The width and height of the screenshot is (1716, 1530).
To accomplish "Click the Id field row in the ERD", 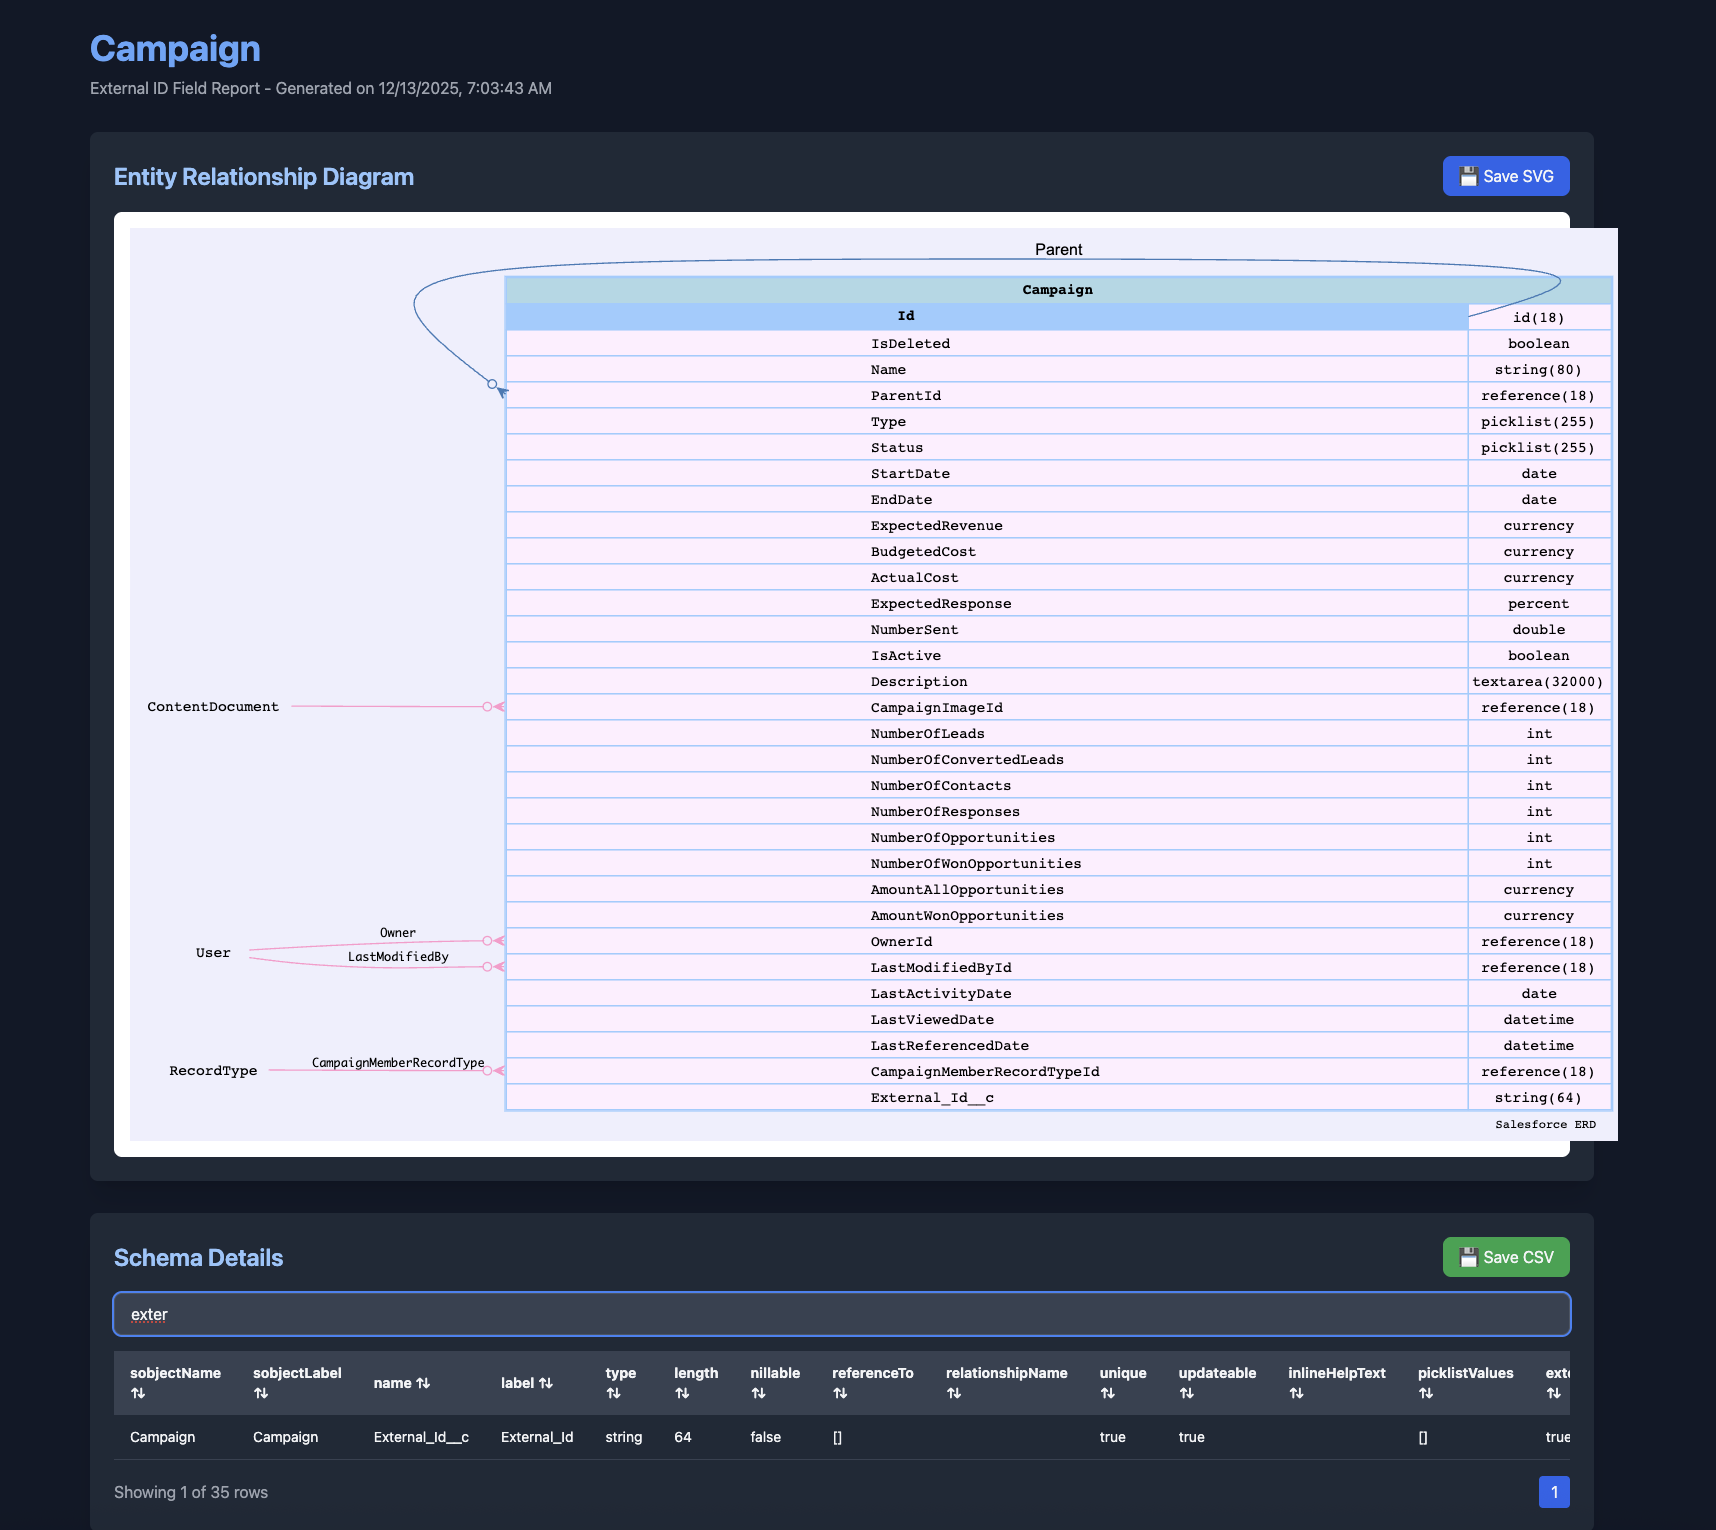I will 987,316.
